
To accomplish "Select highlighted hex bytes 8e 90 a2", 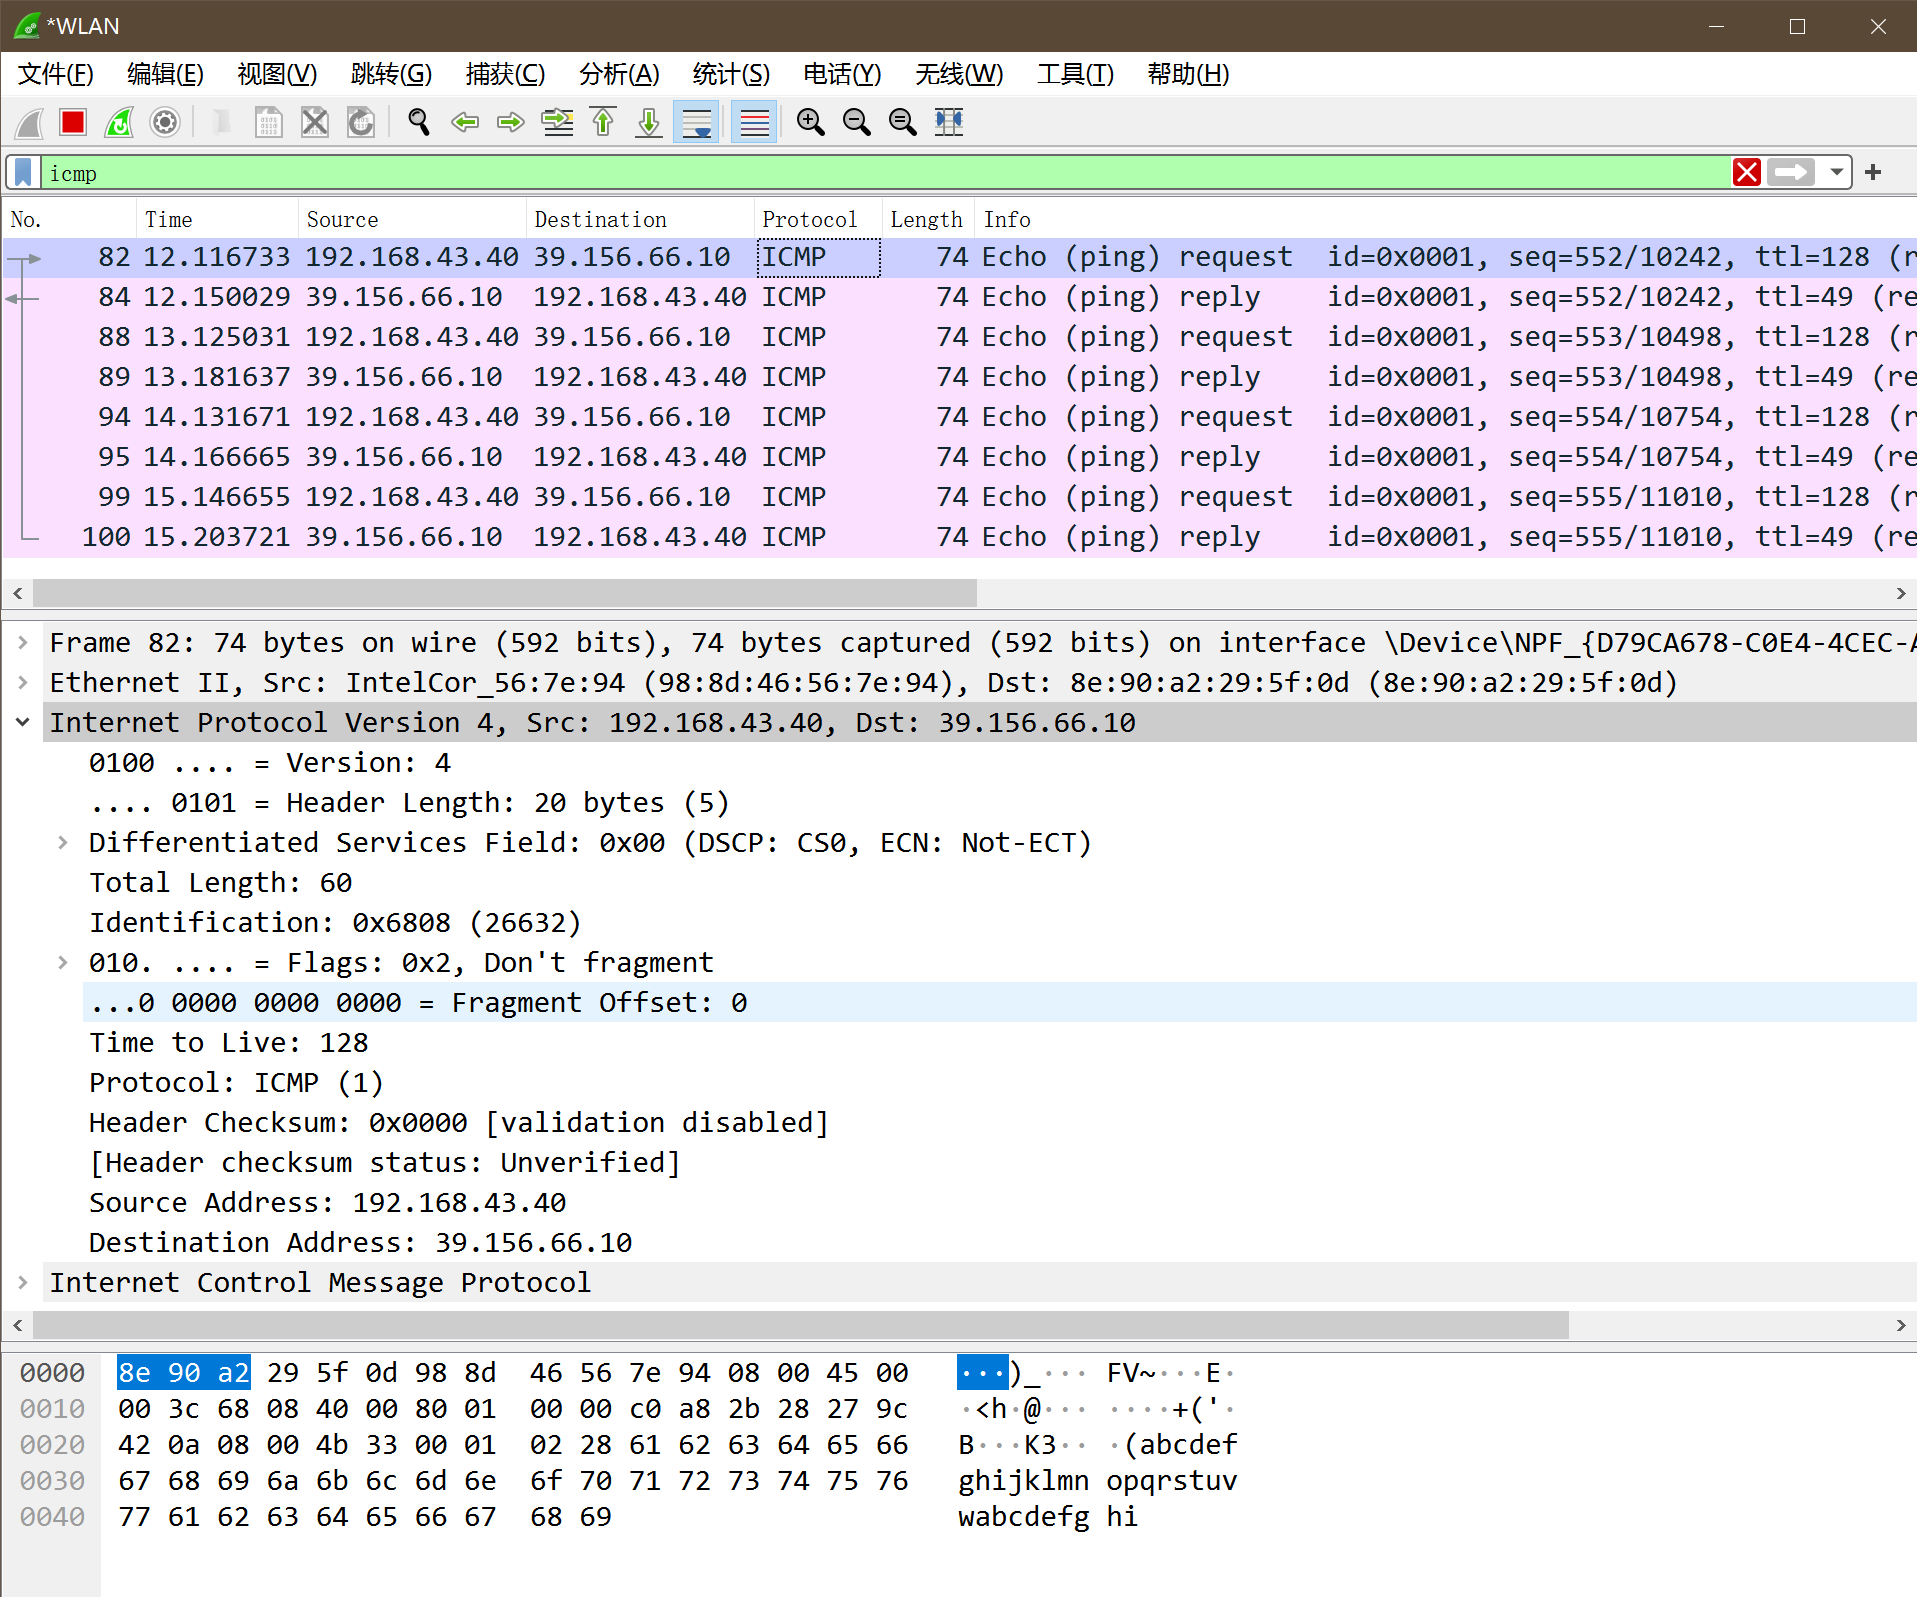I will pyautogui.click(x=184, y=1373).
